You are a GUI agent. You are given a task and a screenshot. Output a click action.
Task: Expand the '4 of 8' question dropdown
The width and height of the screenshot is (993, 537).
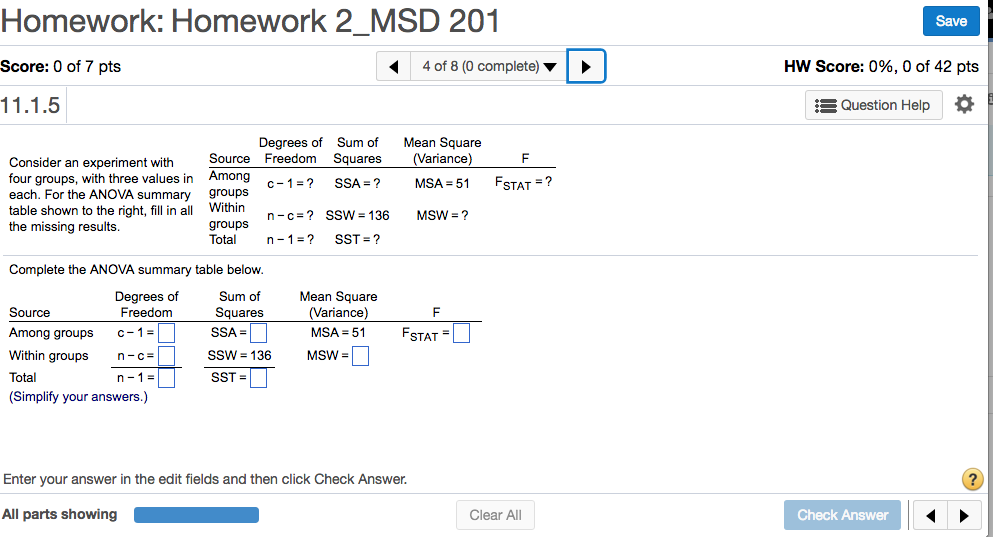click(489, 67)
